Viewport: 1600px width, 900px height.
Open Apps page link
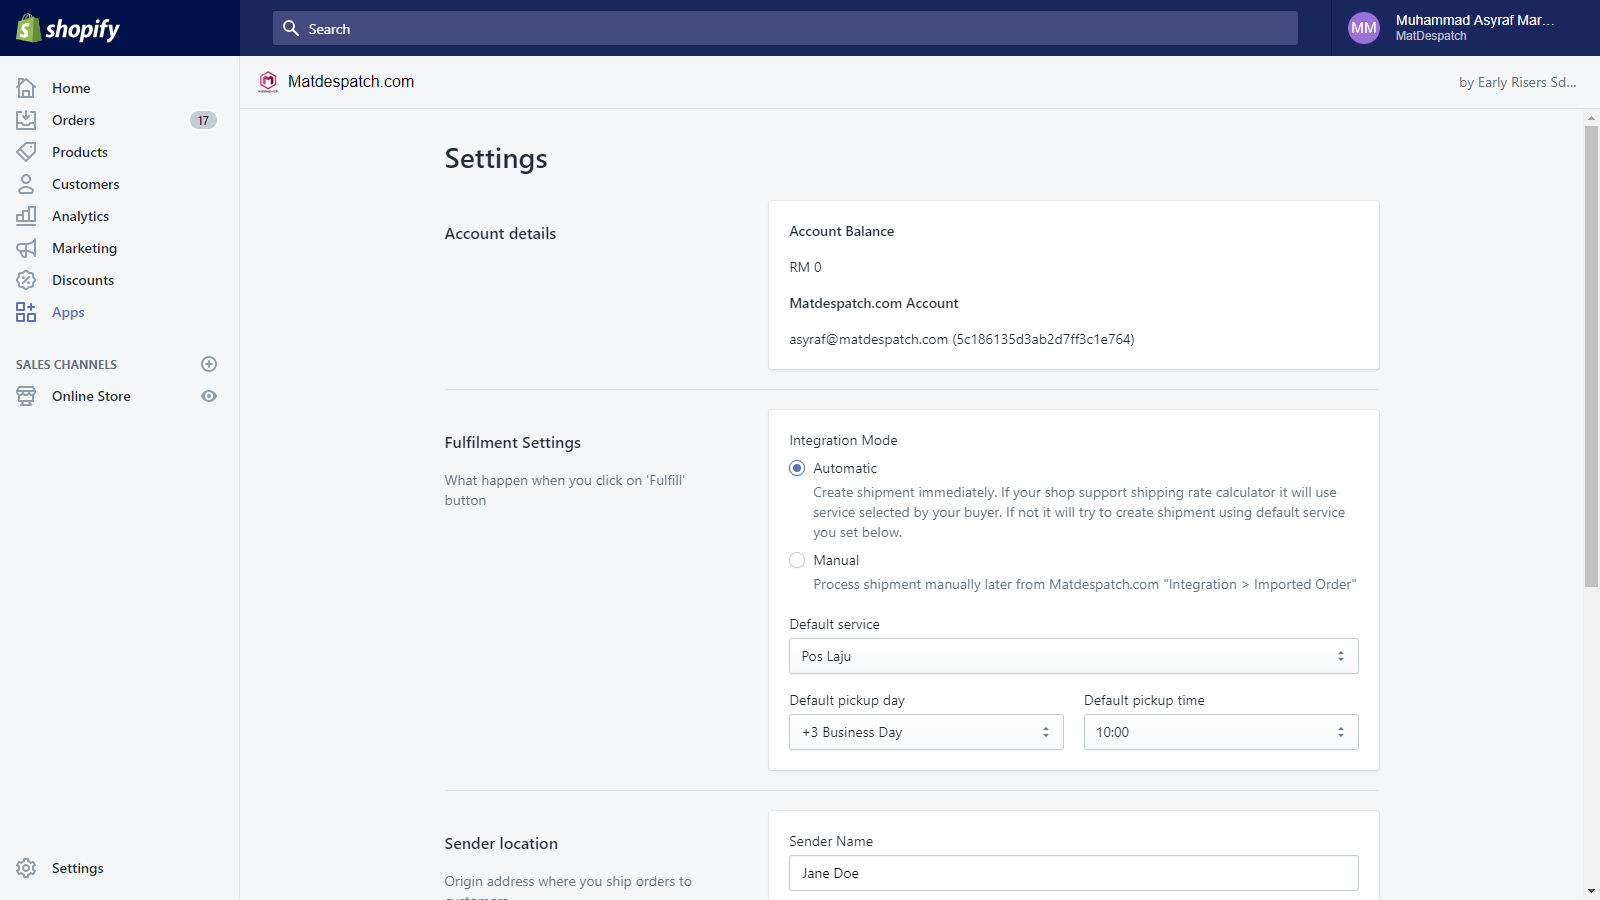point(68,312)
